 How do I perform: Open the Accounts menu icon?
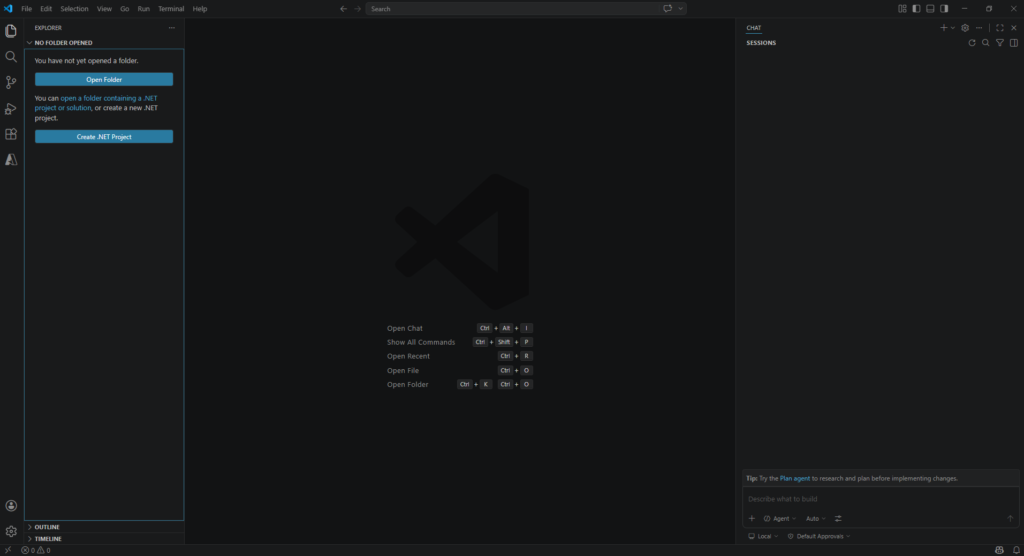pos(11,506)
